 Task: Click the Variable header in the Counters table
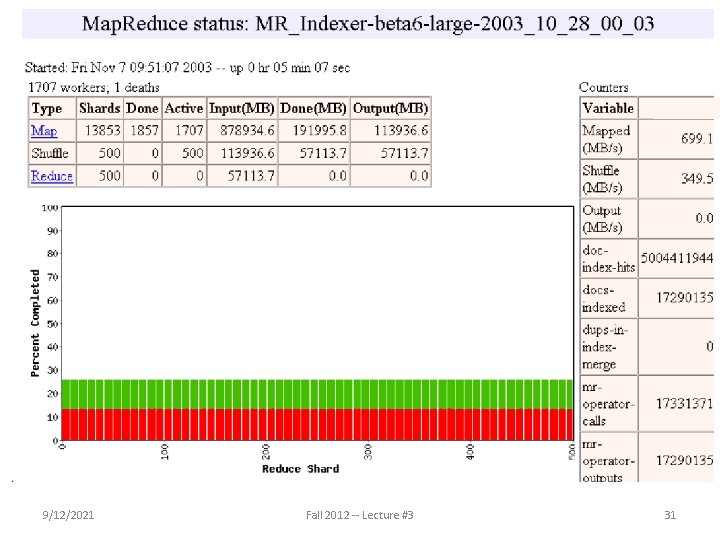tap(608, 108)
